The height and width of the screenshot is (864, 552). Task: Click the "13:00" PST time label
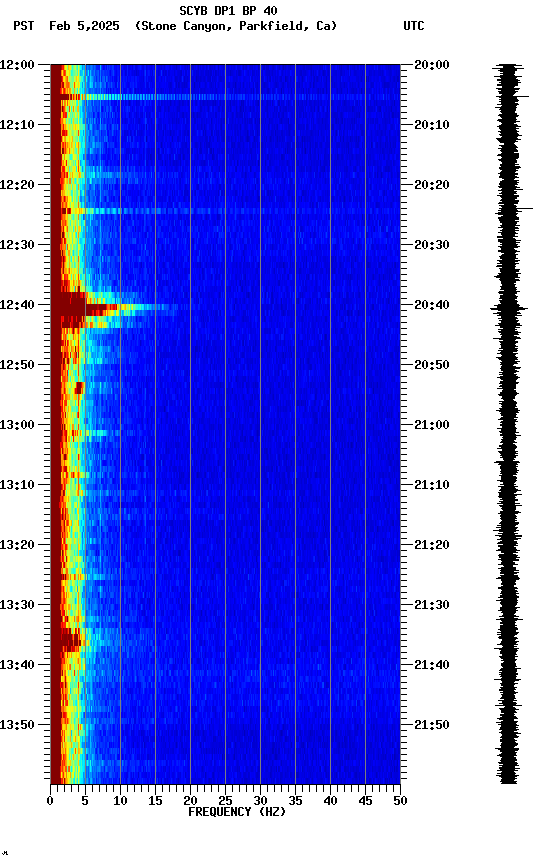coord(17,425)
